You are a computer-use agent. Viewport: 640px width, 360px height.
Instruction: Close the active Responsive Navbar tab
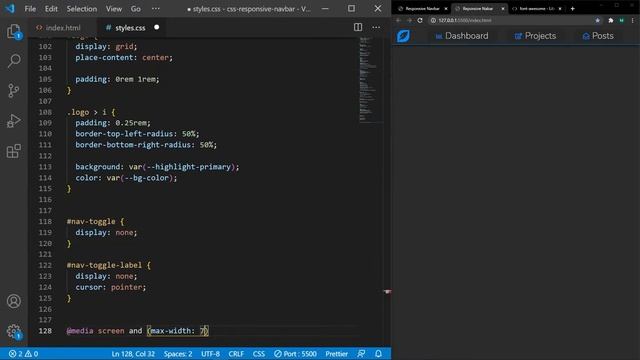click(x=503, y=9)
